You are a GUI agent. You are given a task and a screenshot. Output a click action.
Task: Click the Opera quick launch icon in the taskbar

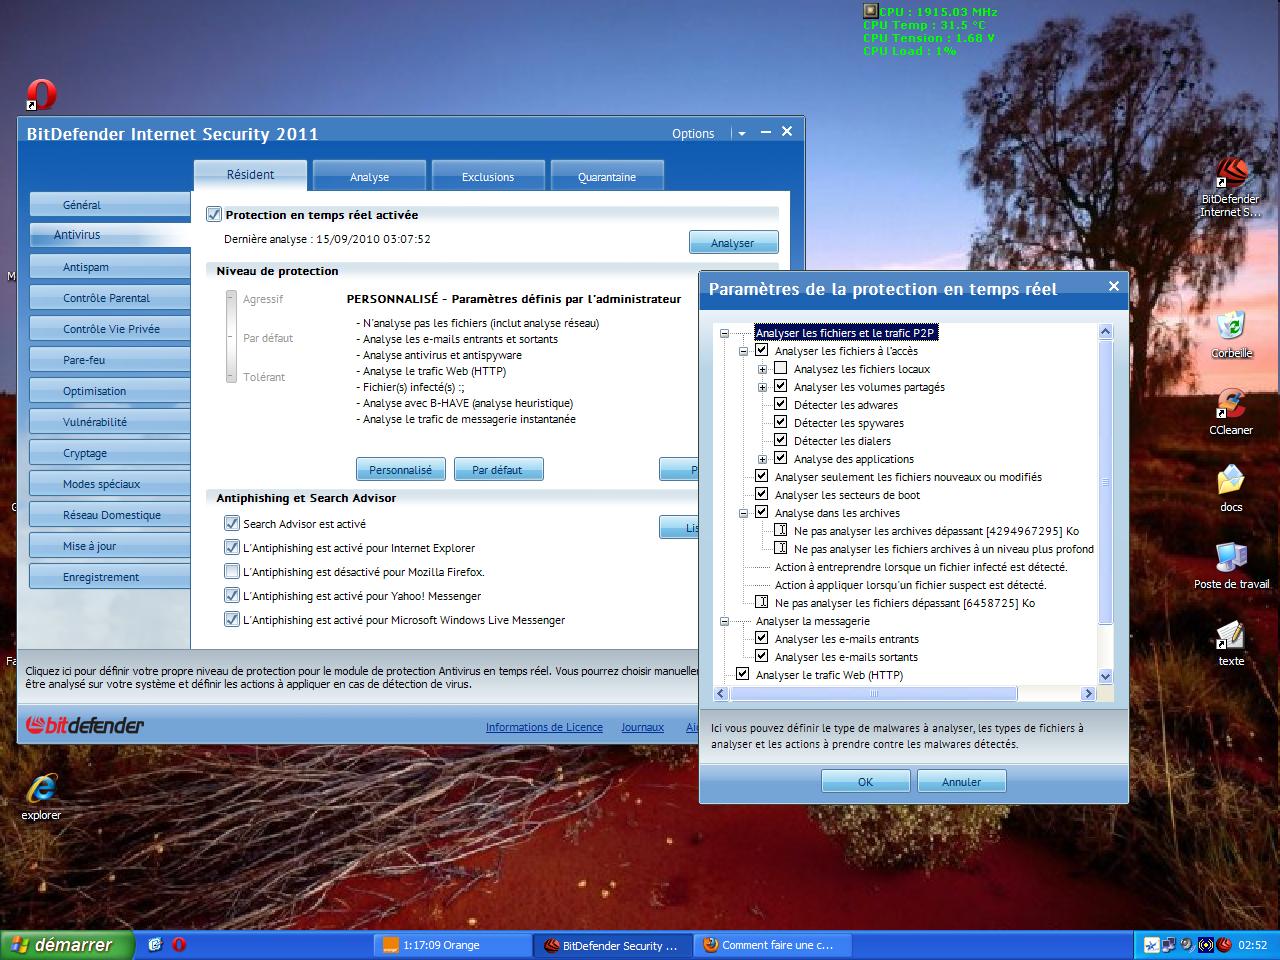(x=179, y=944)
